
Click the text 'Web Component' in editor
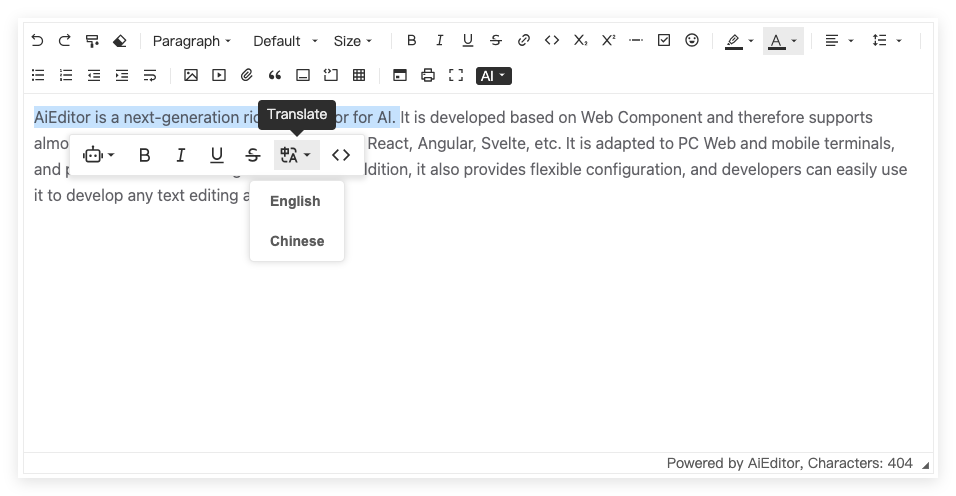[641, 118]
